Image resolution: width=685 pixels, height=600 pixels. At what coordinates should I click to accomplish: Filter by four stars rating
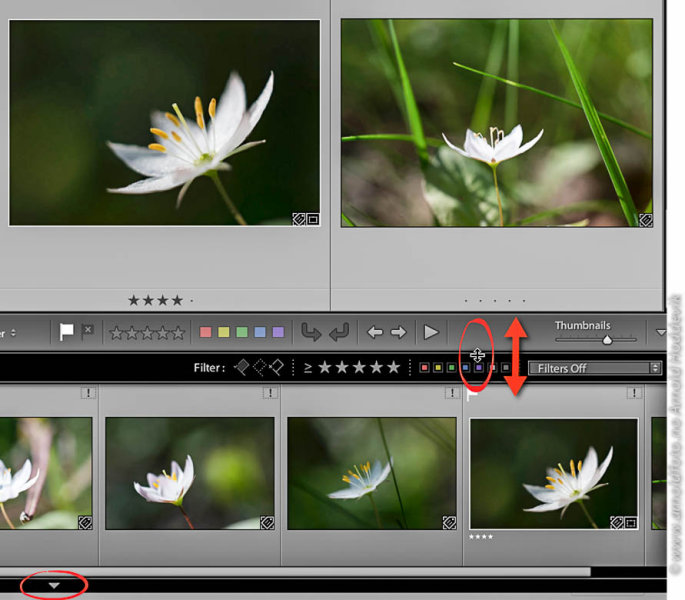coord(376,367)
